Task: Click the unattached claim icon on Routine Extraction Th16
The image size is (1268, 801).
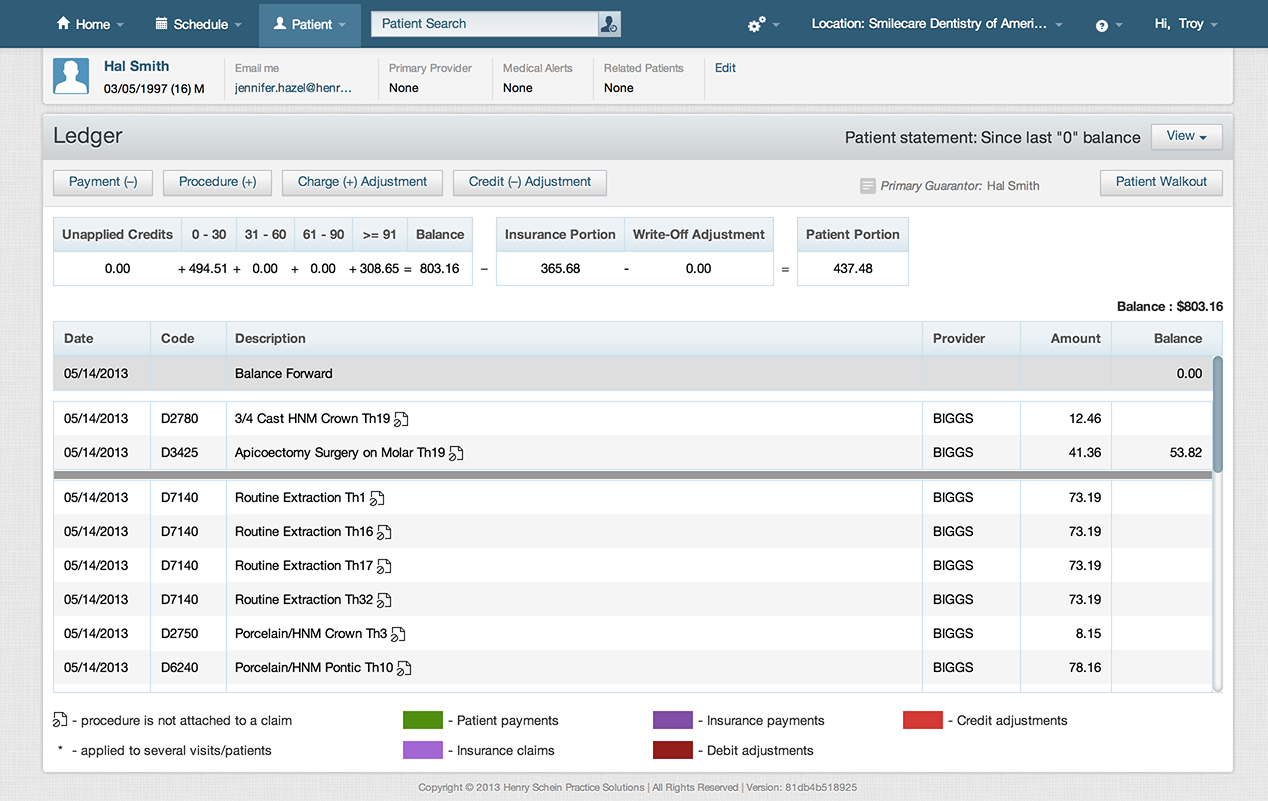Action: point(383,531)
